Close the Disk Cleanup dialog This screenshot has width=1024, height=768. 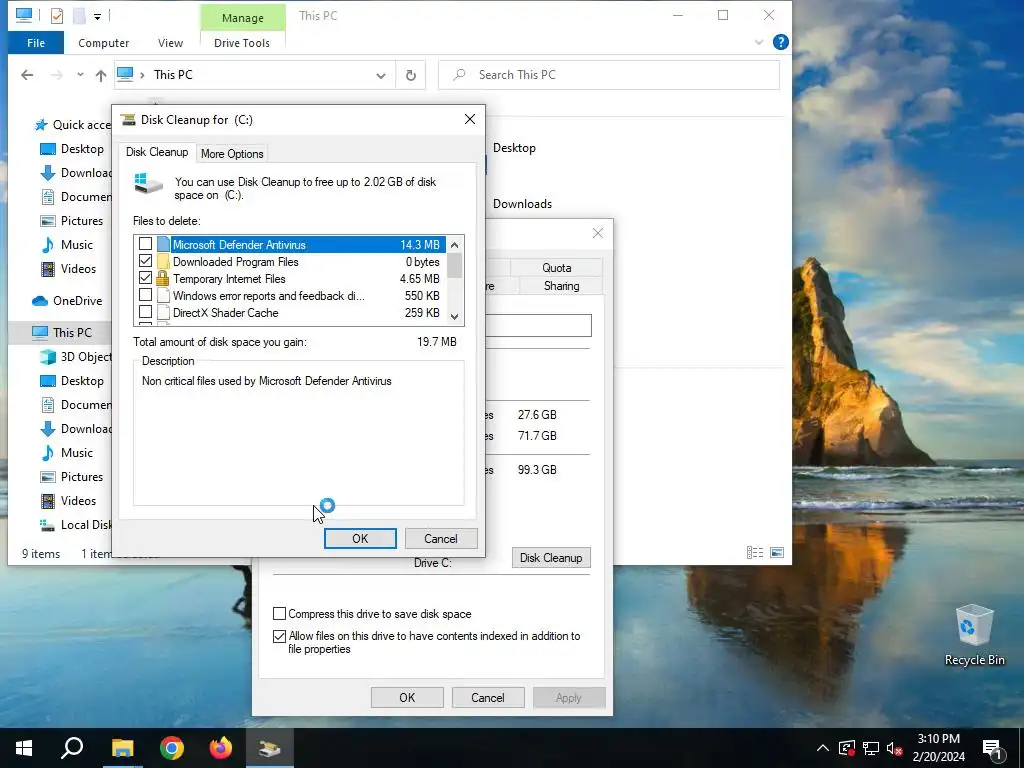tap(470, 120)
